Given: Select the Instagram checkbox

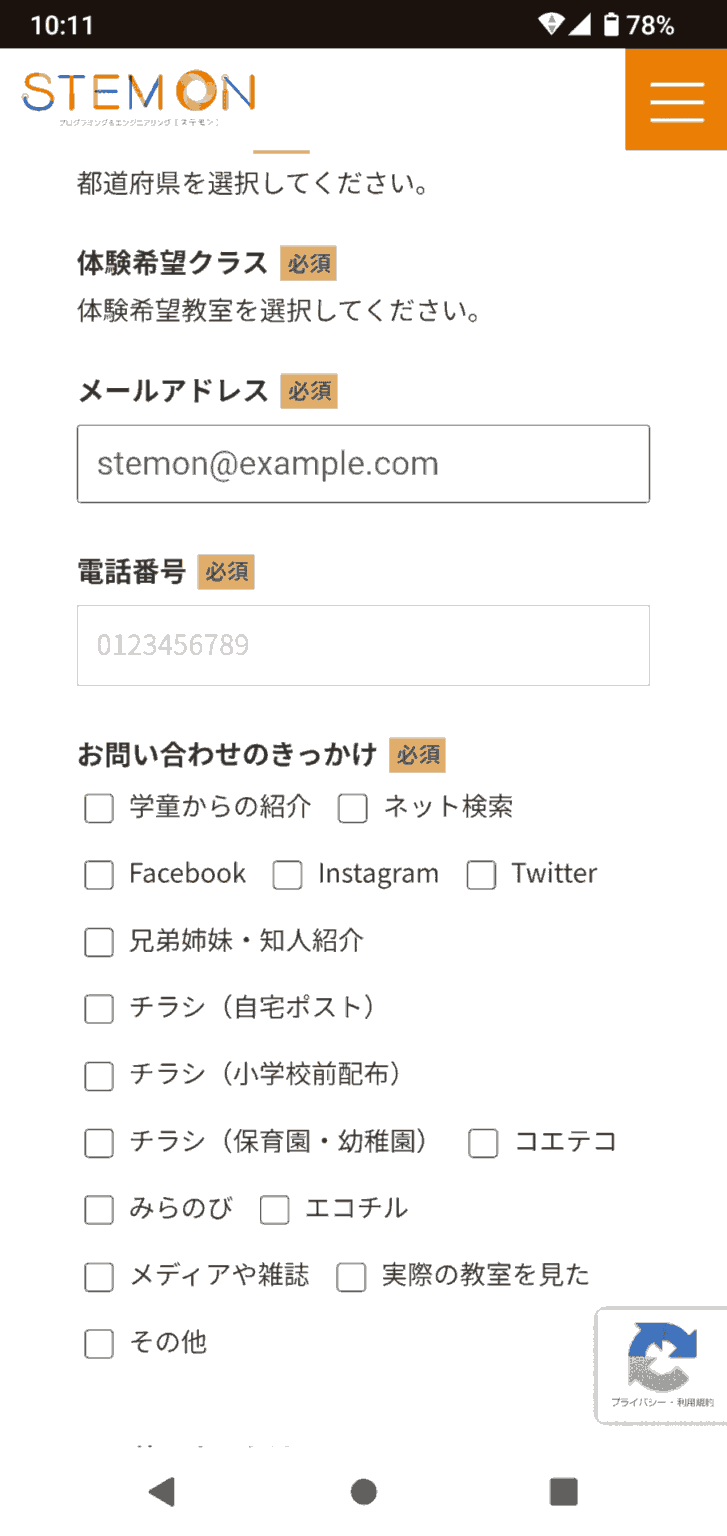Looking at the screenshot, I should point(287,875).
